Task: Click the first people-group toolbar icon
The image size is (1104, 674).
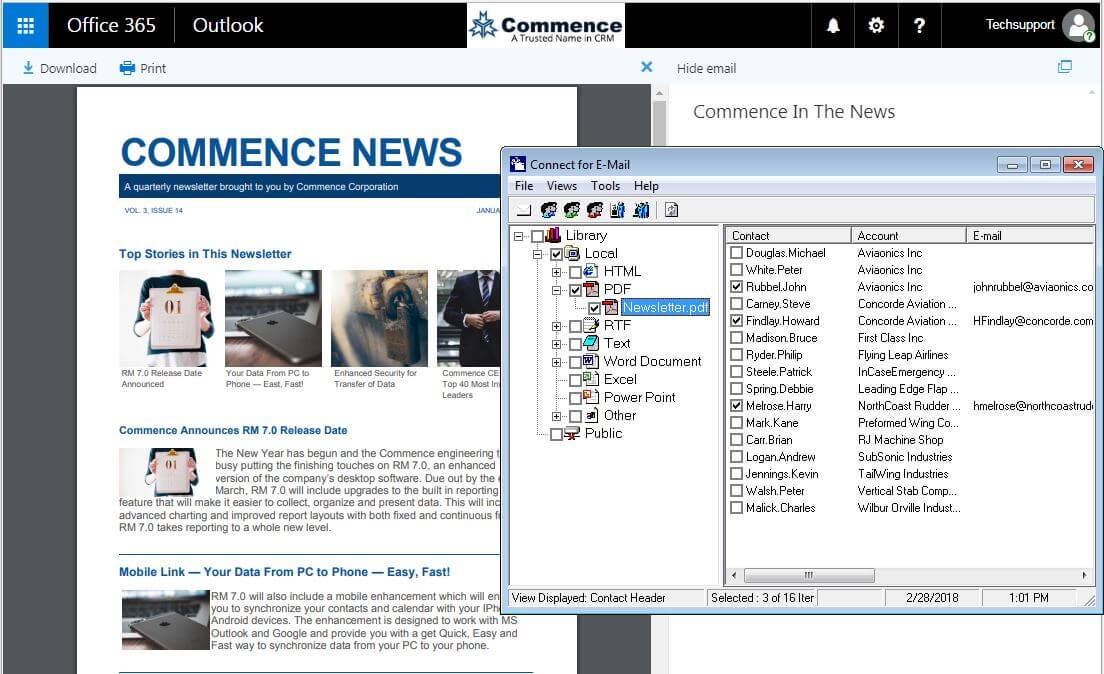Action: pyautogui.click(x=617, y=210)
